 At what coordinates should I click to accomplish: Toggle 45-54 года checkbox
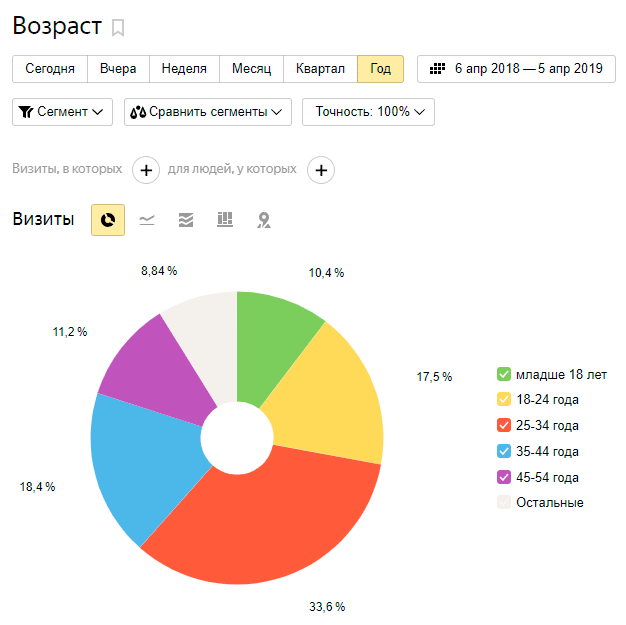coord(504,477)
